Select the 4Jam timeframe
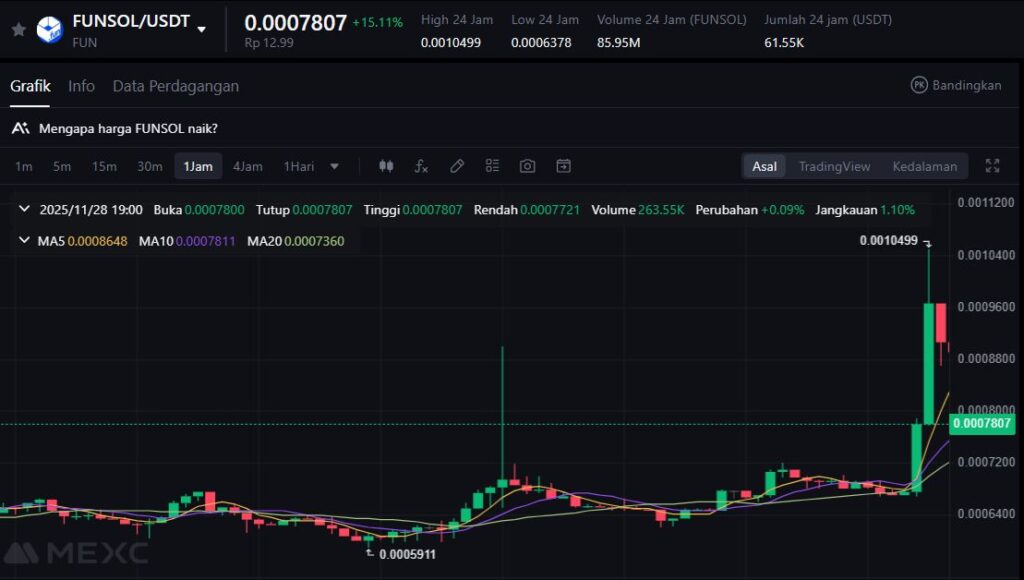This screenshot has width=1024, height=580. click(x=248, y=166)
